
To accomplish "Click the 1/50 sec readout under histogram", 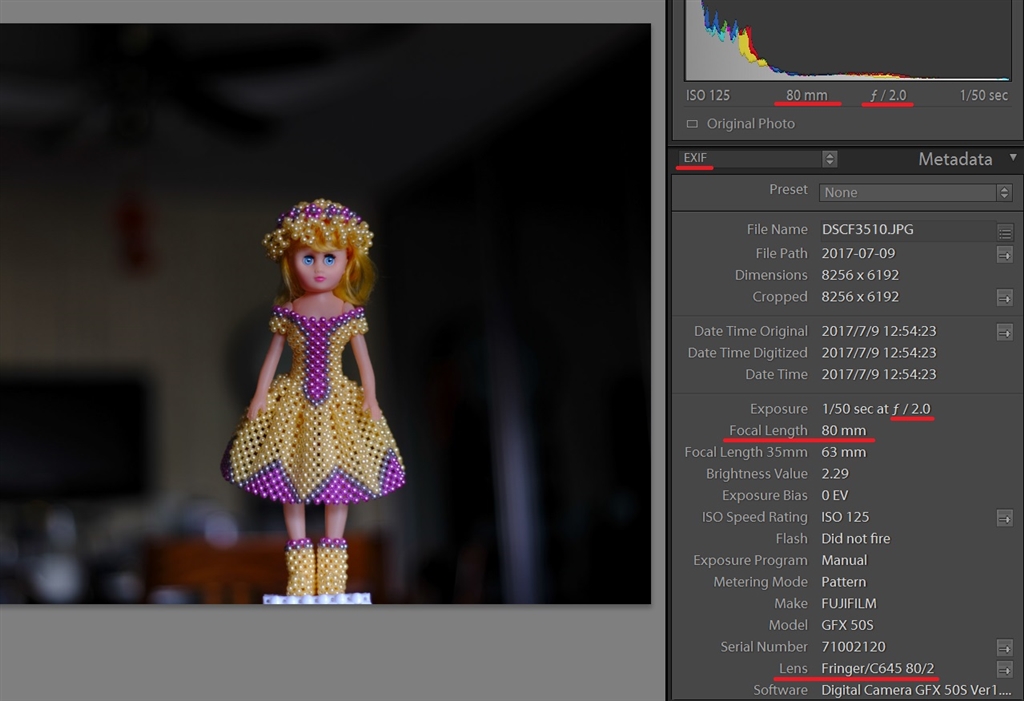I will coord(984,96).
